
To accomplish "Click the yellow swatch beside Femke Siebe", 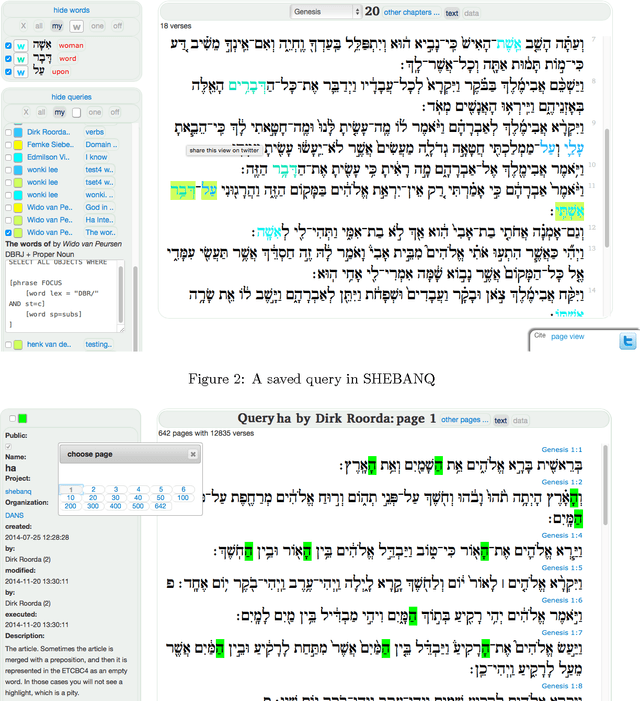I will tap(18, 145).
